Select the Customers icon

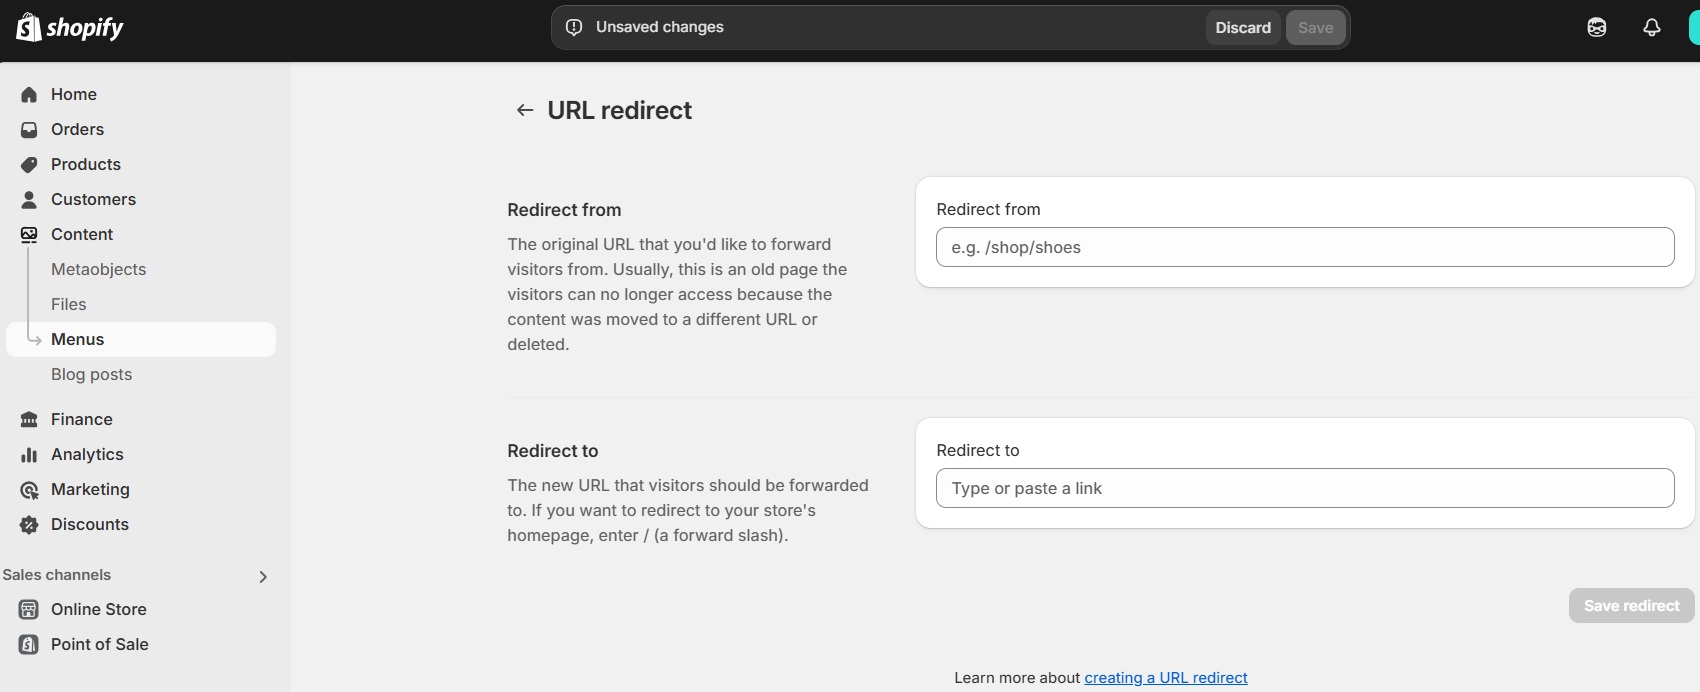click(29, 199)
